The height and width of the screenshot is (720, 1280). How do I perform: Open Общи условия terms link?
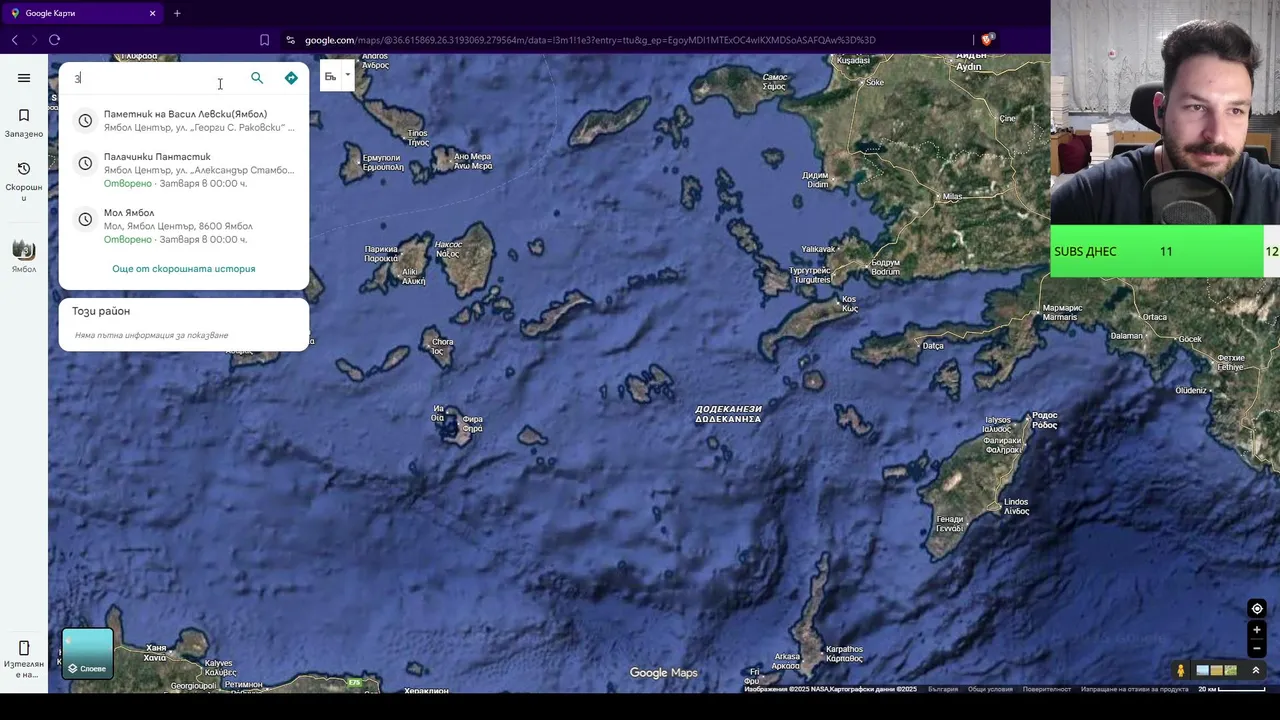(x=990, y=689)
